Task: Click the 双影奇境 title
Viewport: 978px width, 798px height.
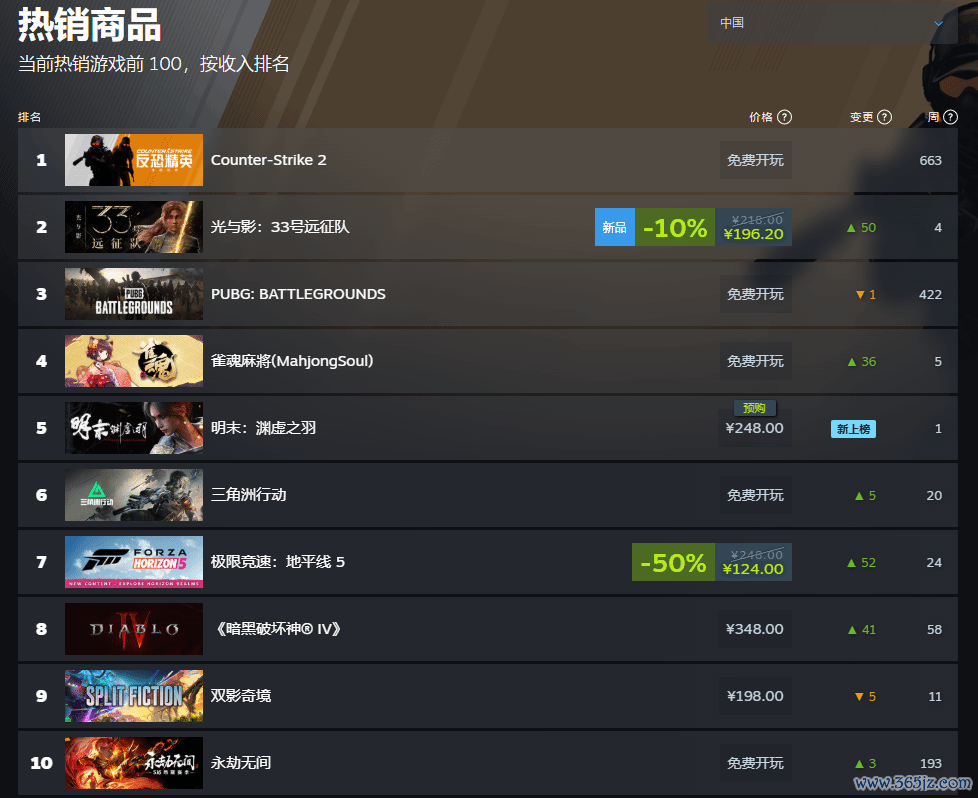Action: tap(241, 696)
